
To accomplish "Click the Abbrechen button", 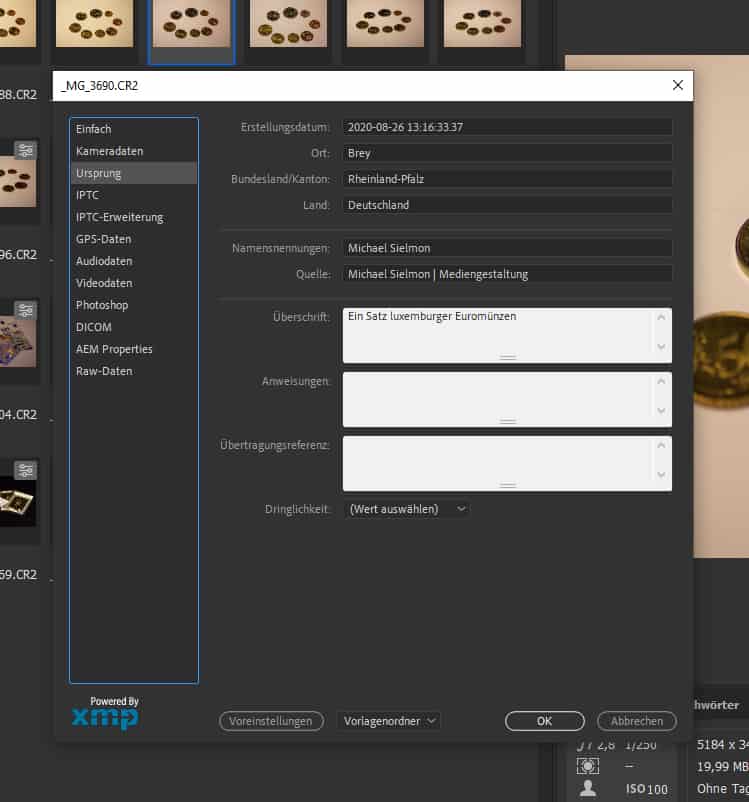I will (637, 721).
